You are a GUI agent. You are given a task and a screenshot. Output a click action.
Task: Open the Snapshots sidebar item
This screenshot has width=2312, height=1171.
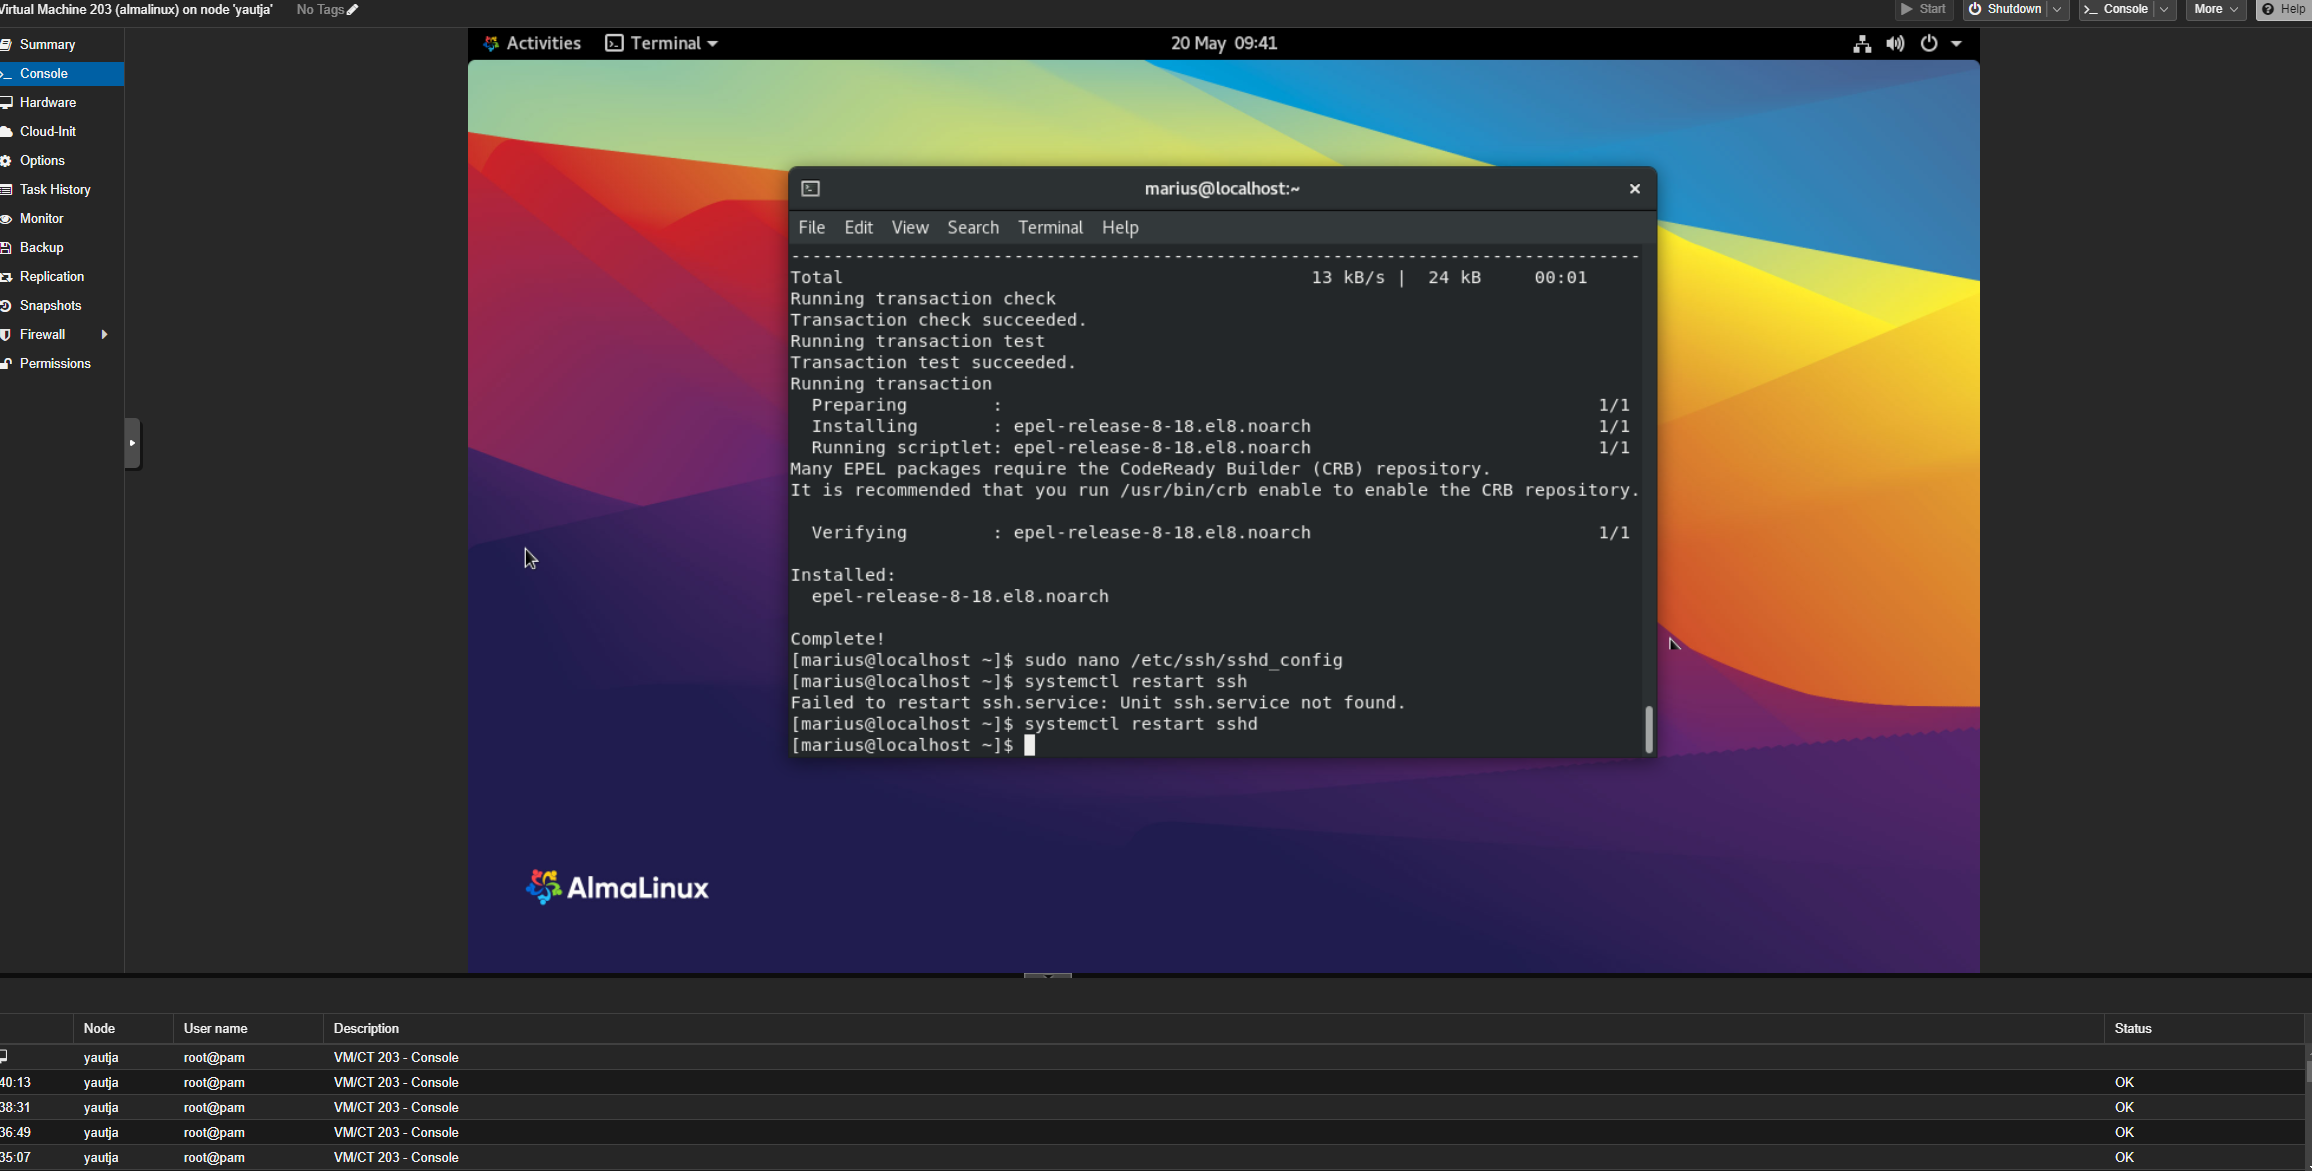[50, 306]
